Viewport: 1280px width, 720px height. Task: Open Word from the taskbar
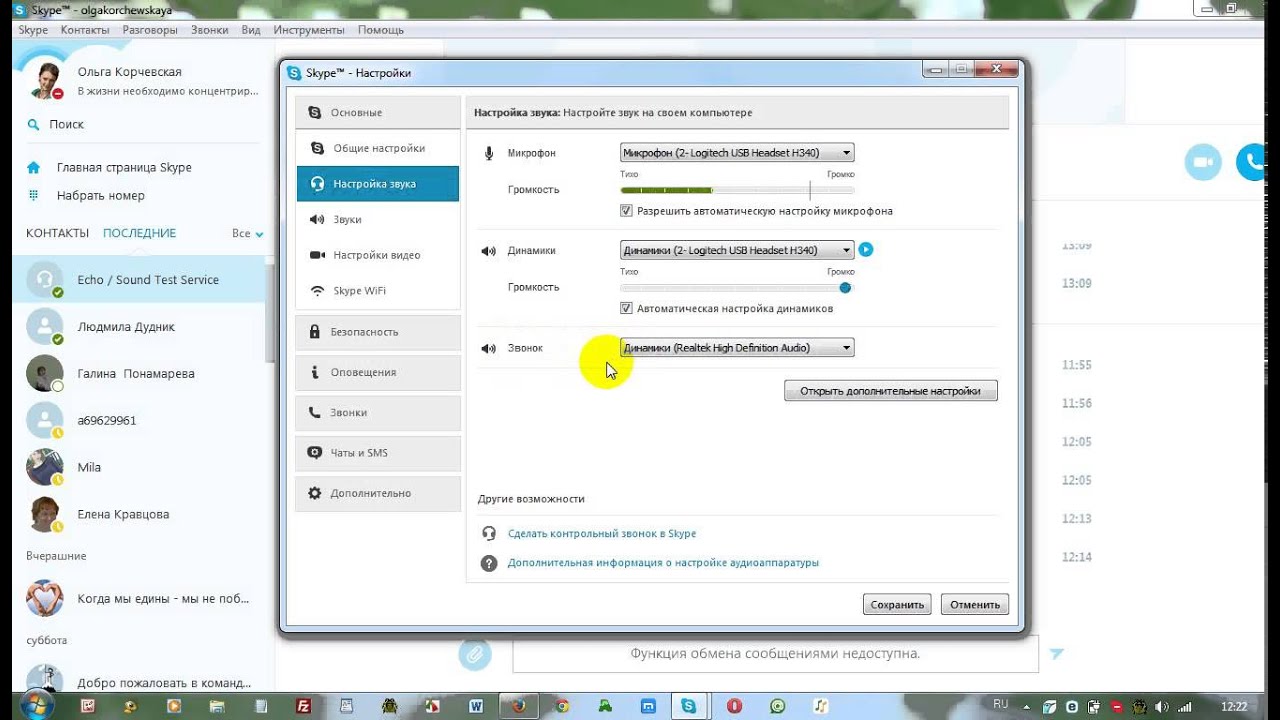click(476, 705)
